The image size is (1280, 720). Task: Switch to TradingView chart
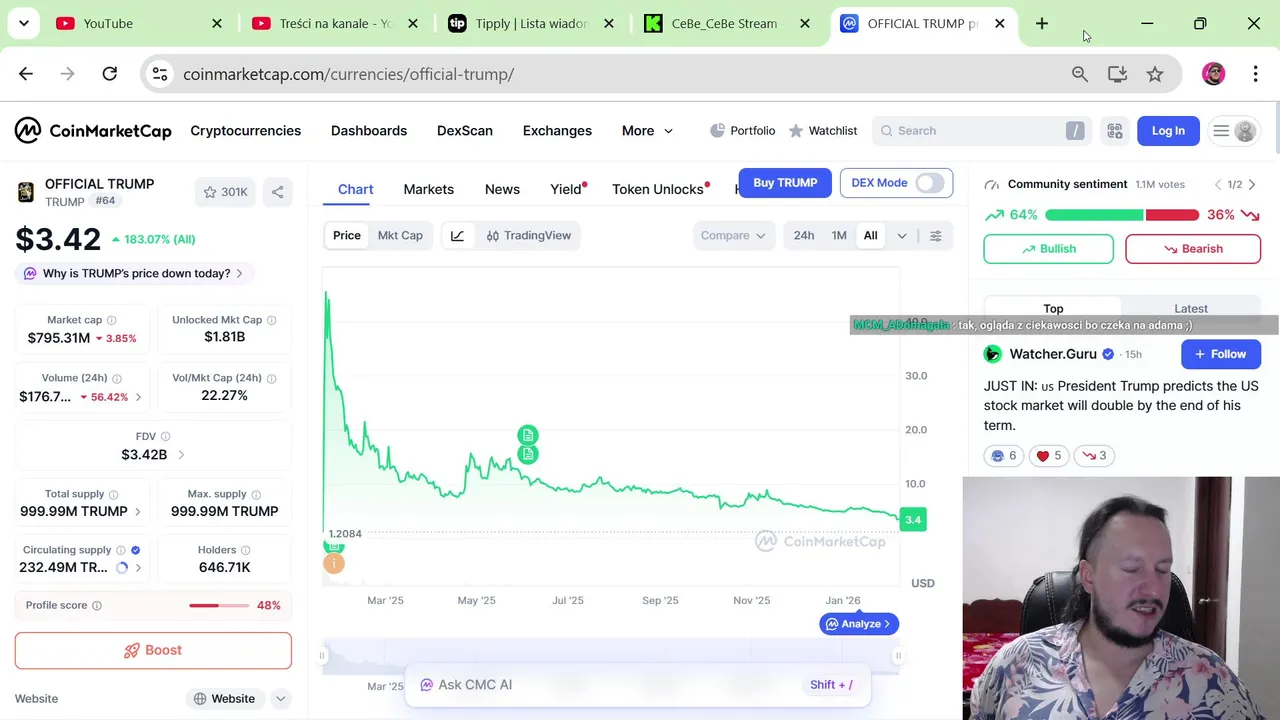529,236
